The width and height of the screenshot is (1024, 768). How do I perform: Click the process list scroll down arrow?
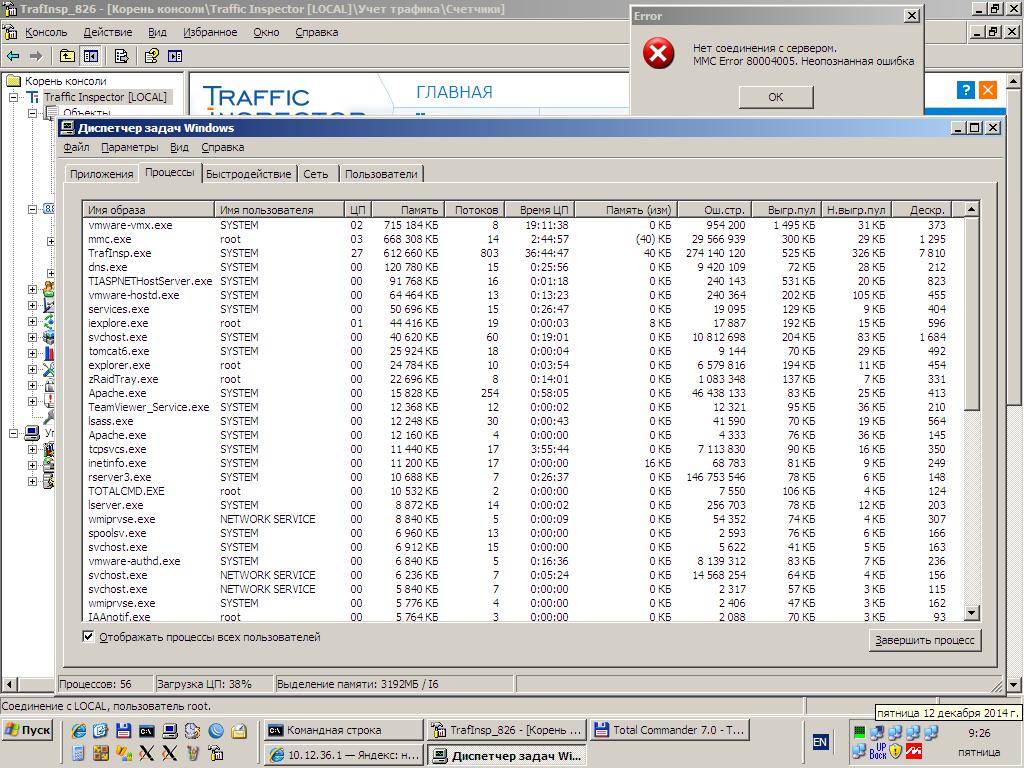point(972,613)
